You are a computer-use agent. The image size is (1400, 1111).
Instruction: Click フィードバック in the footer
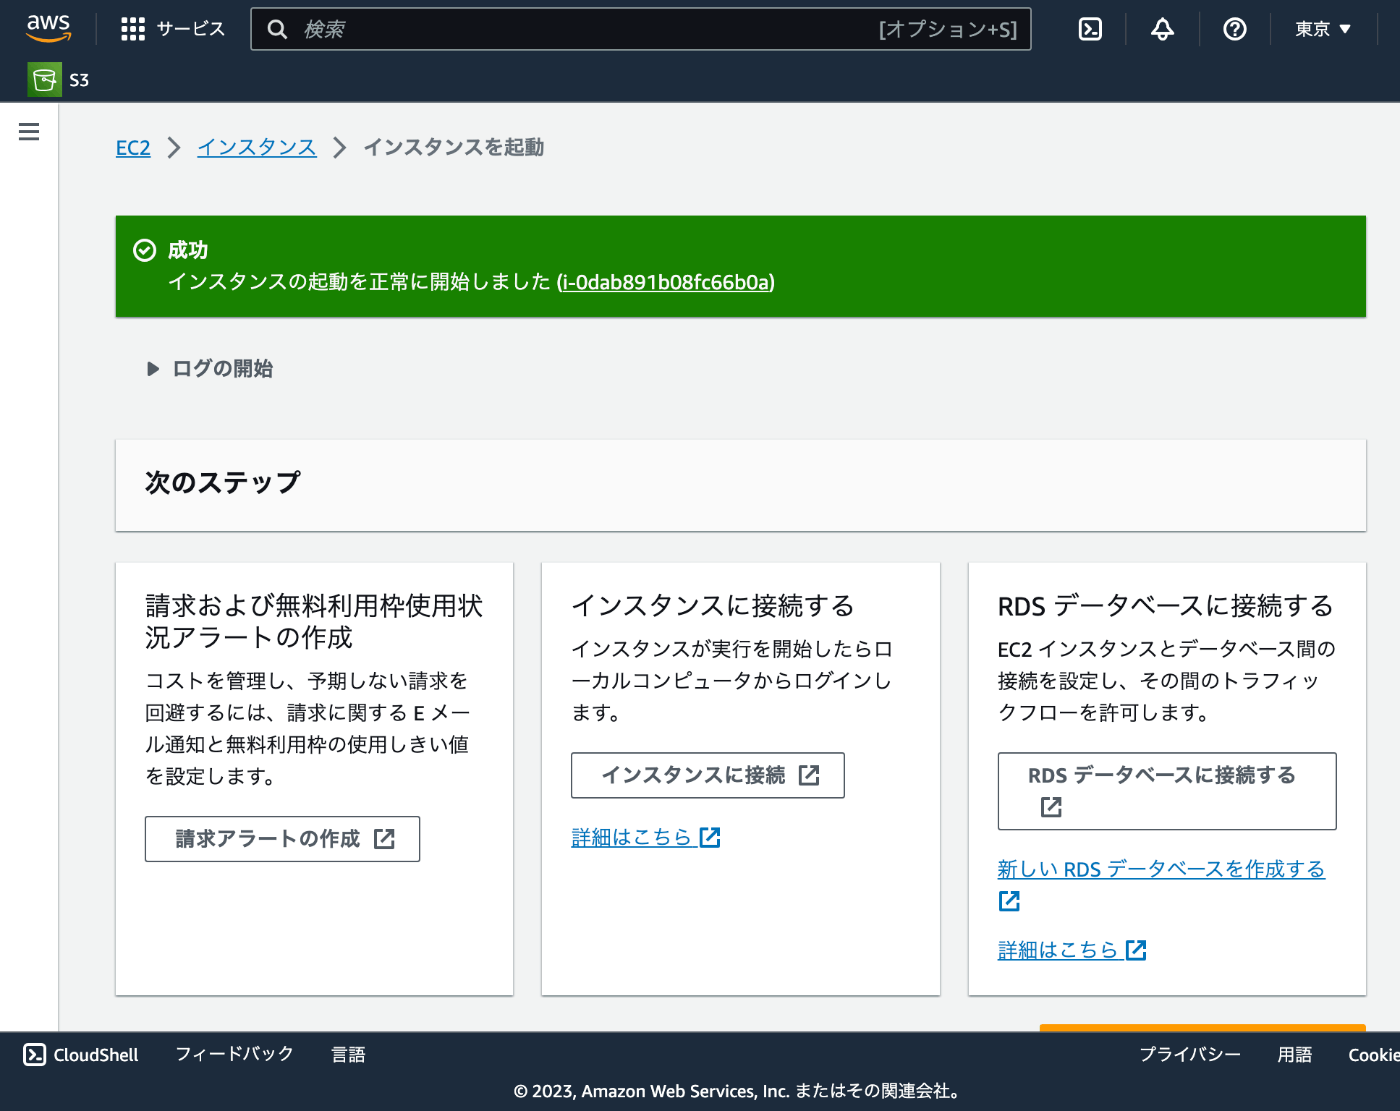(235, 1054)
